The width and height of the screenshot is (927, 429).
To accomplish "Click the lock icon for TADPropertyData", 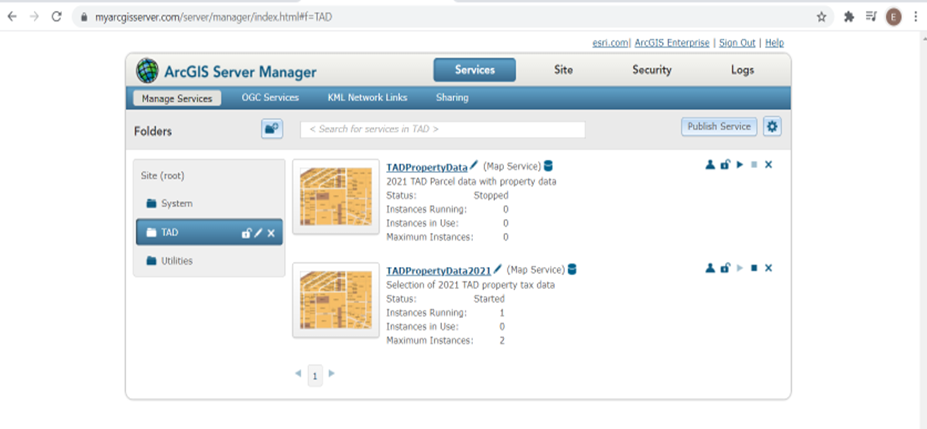I will 725,165.
